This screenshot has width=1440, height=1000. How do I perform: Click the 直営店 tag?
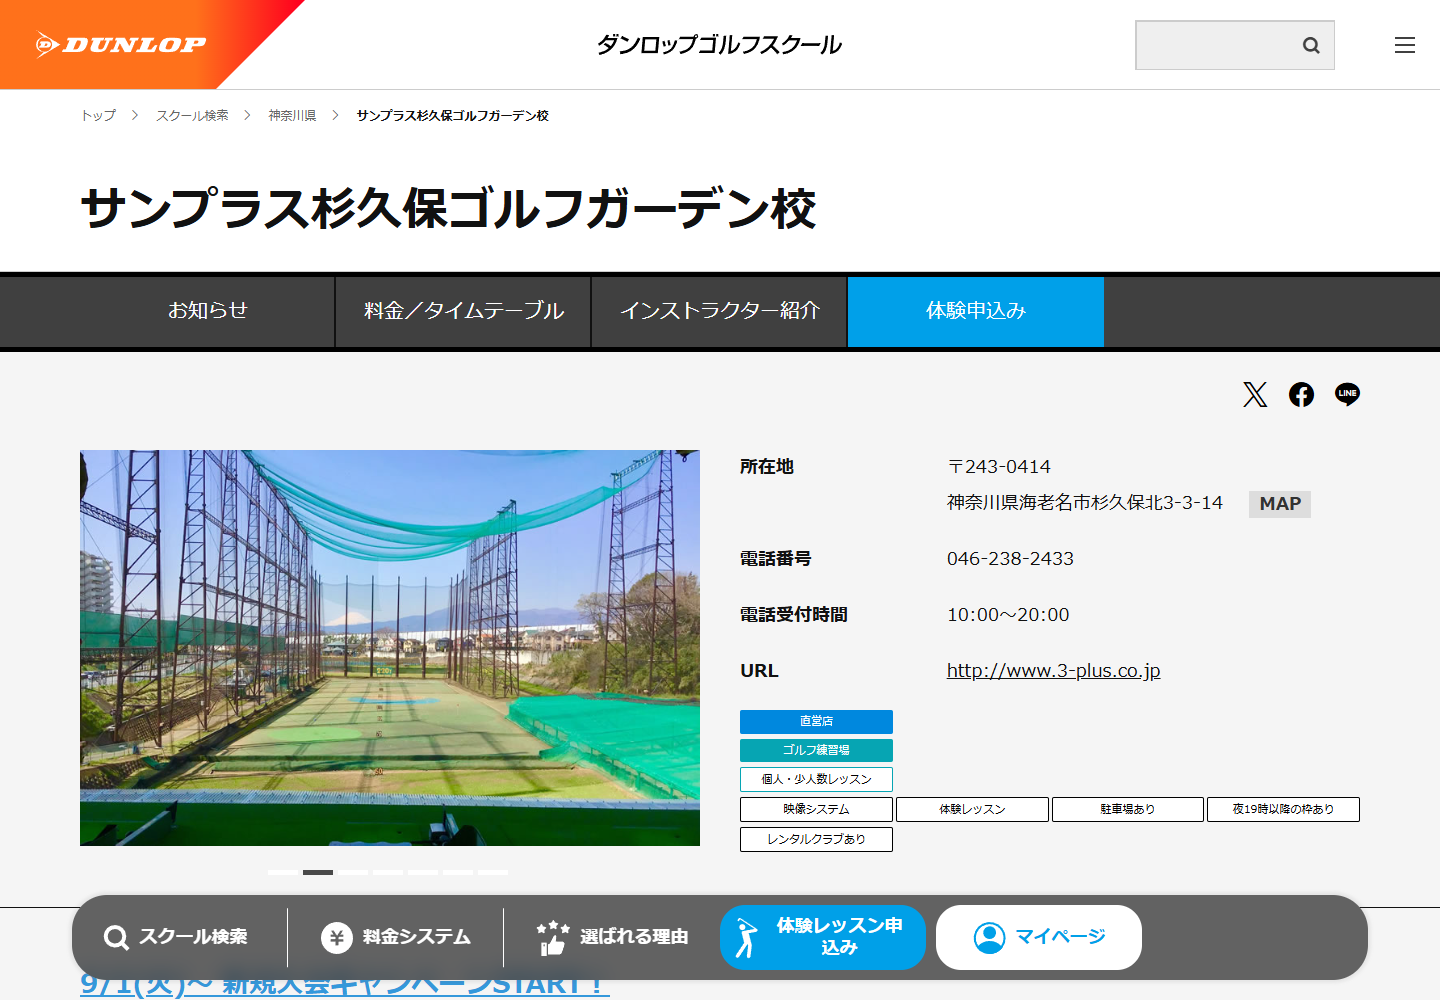(816, 721)
